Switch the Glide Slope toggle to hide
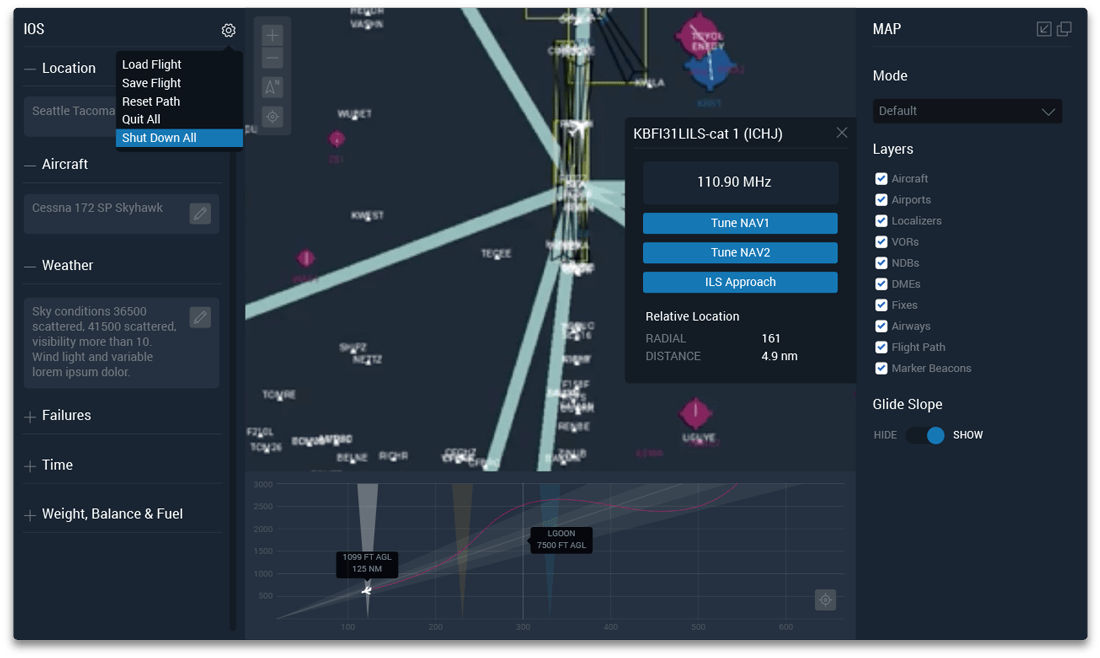Viewport: 1100px width, 658px height. tap(925, 435)
